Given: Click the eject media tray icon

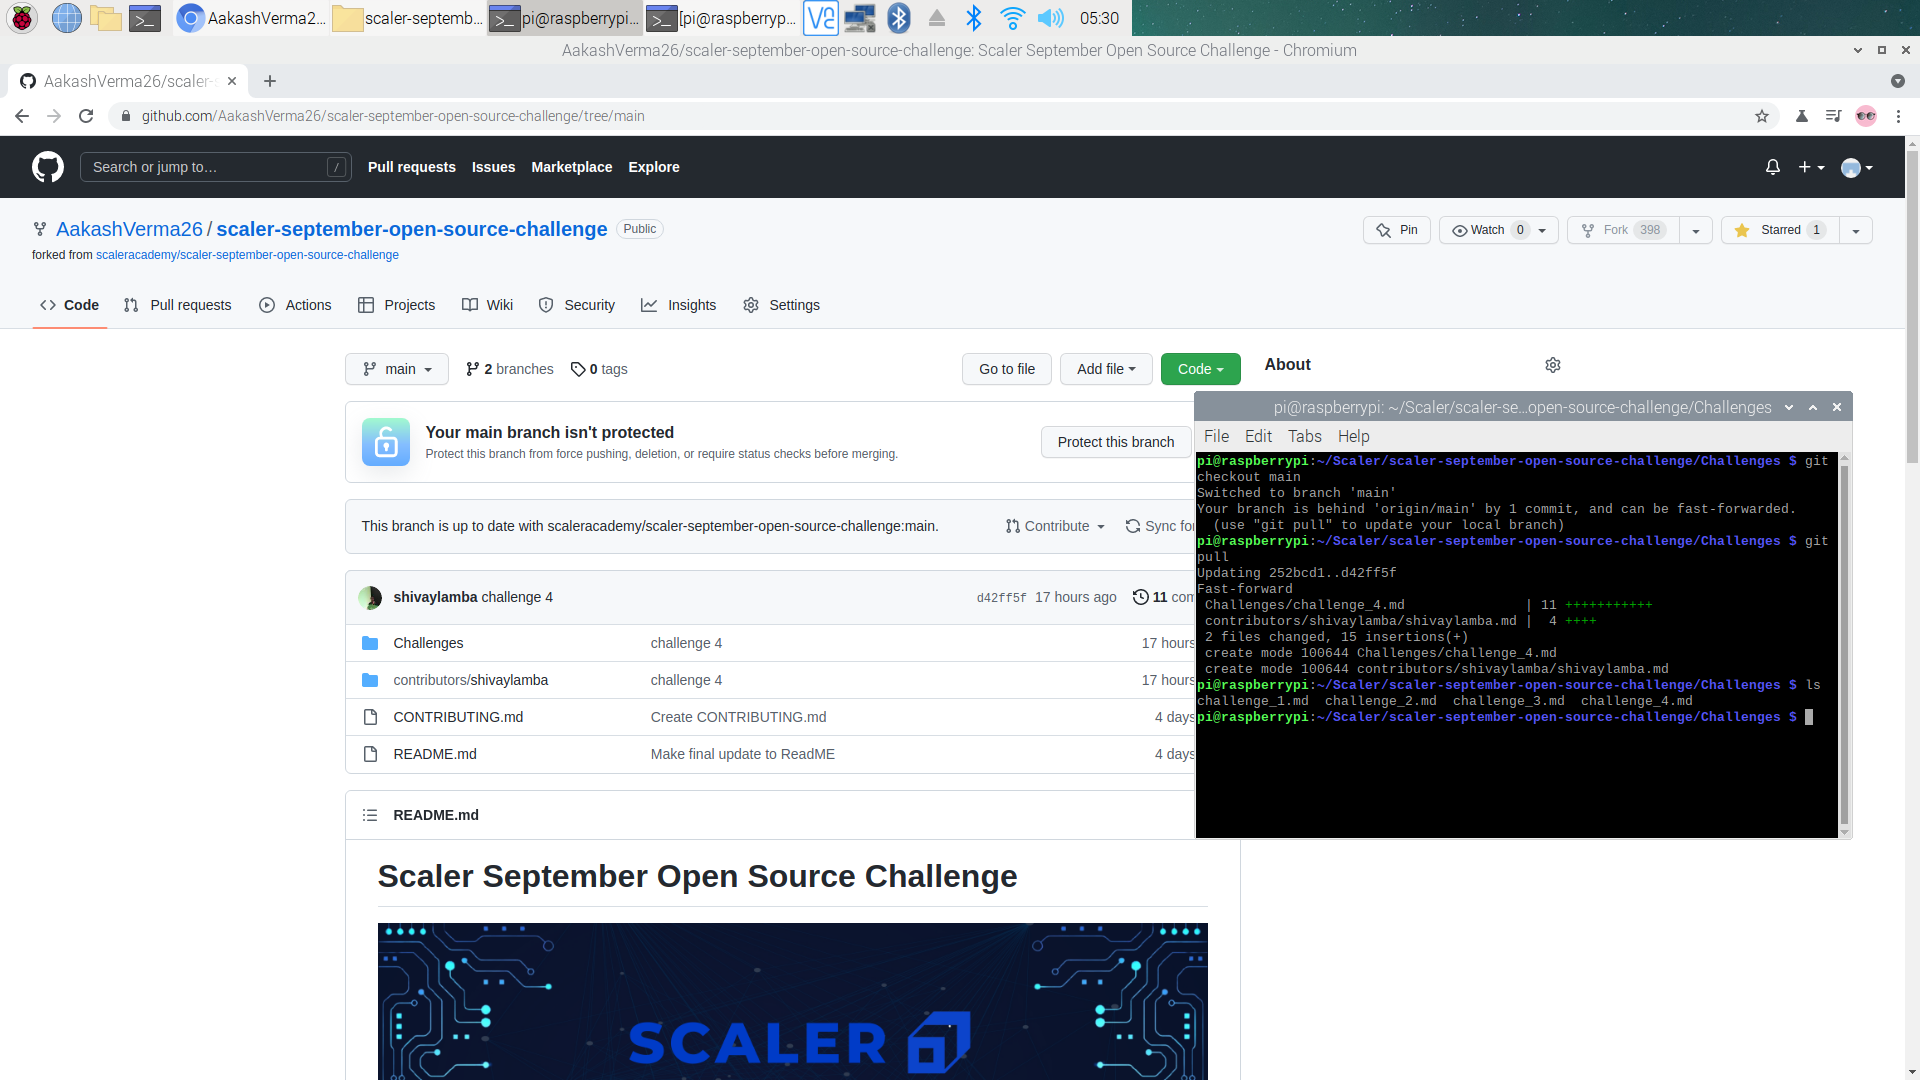Looking at the screenshot, I should click(937, 18).
